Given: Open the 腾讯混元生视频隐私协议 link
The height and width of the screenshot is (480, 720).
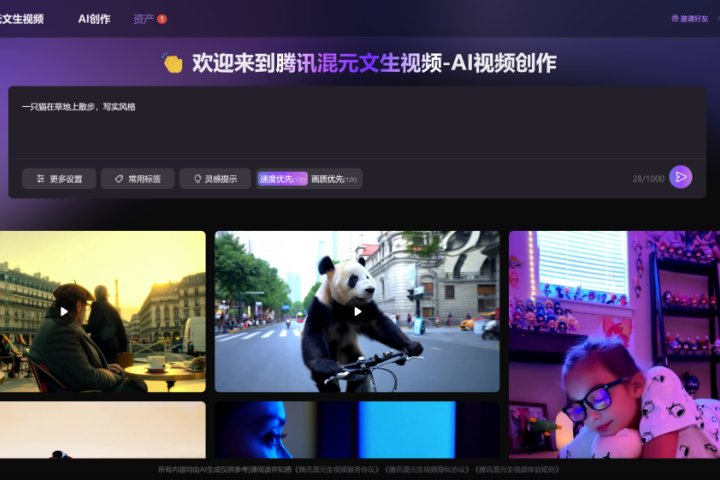Looking at the screenshot, I should (427, 470).
